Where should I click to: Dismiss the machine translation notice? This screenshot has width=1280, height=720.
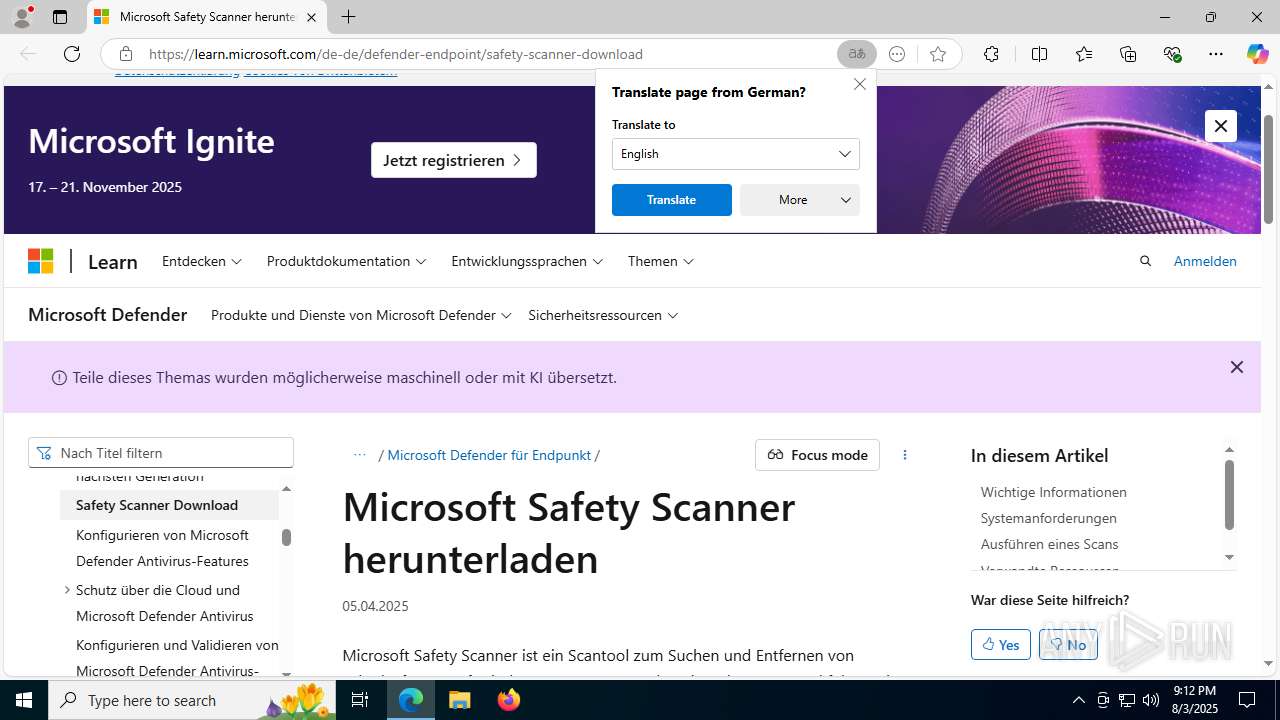(1237, 367)
